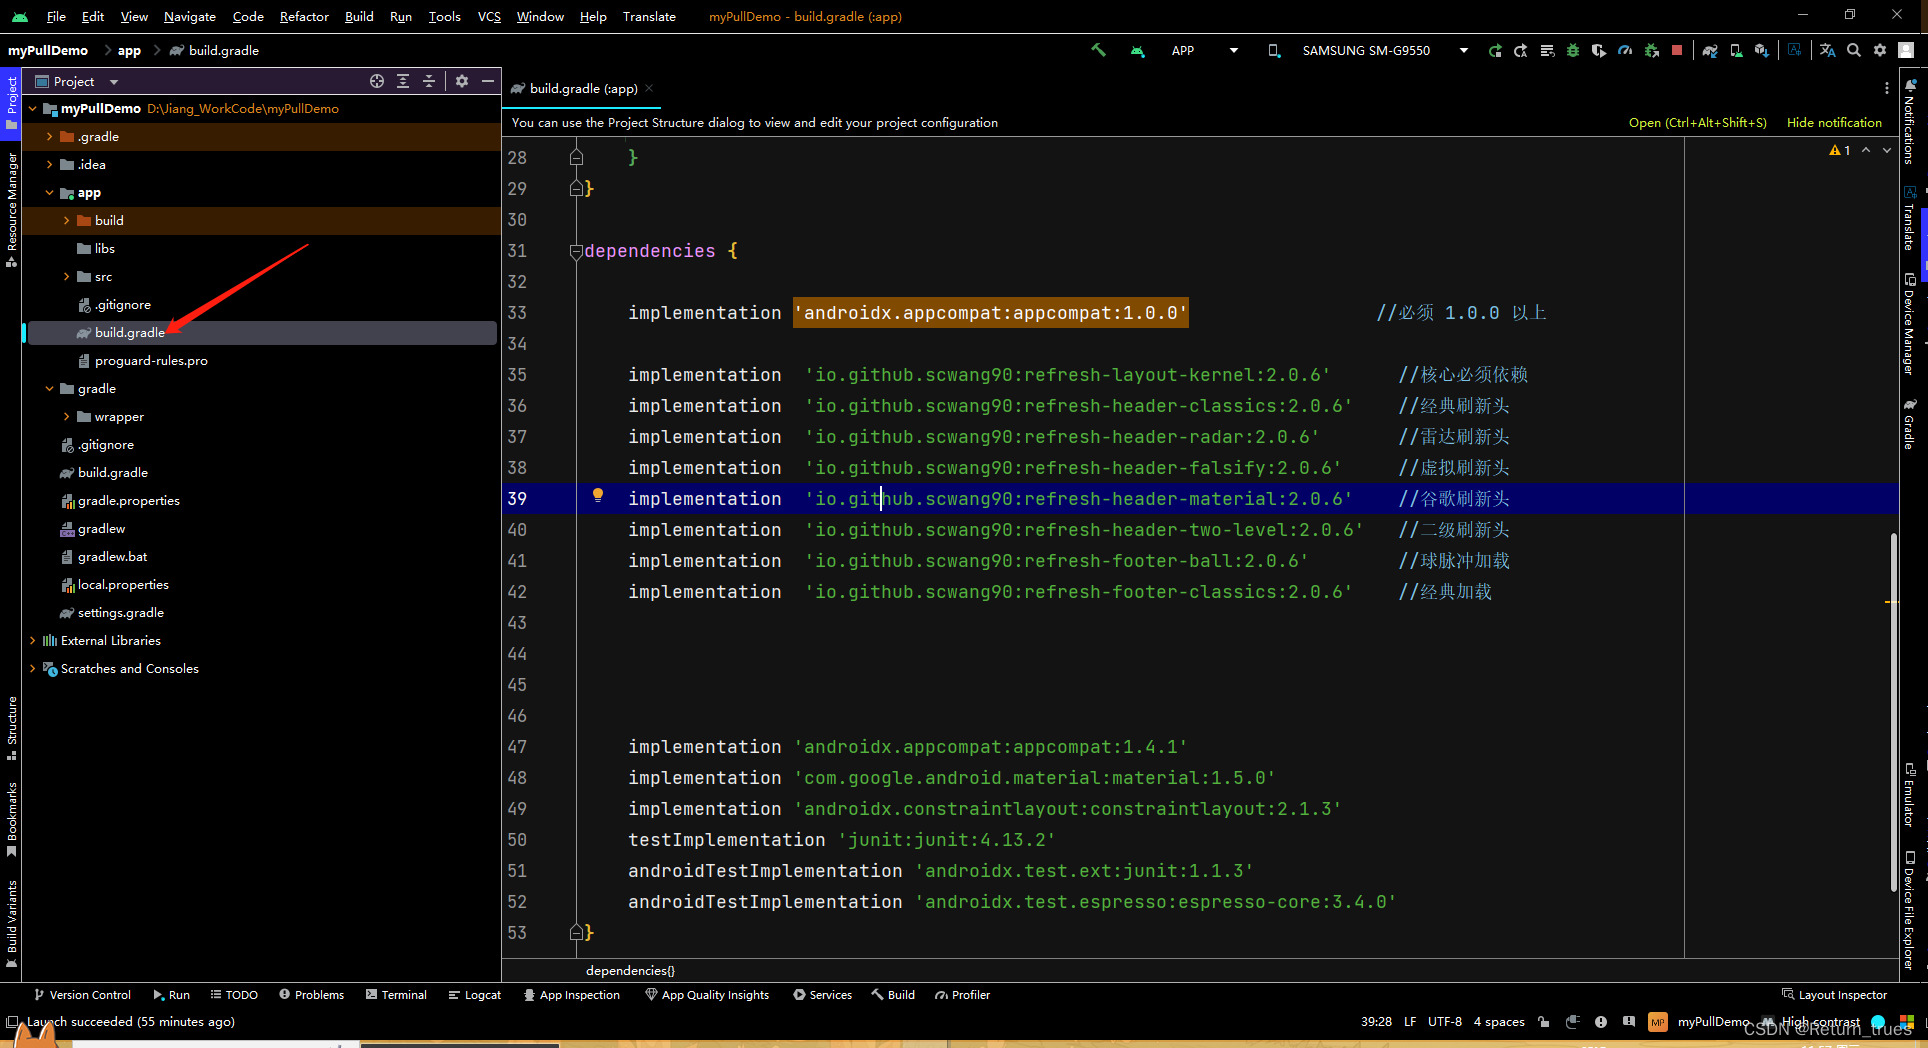1928x1048 pixels.
Task: Click the Search Everywhere magnifier icon
Action: point(1854,50)
